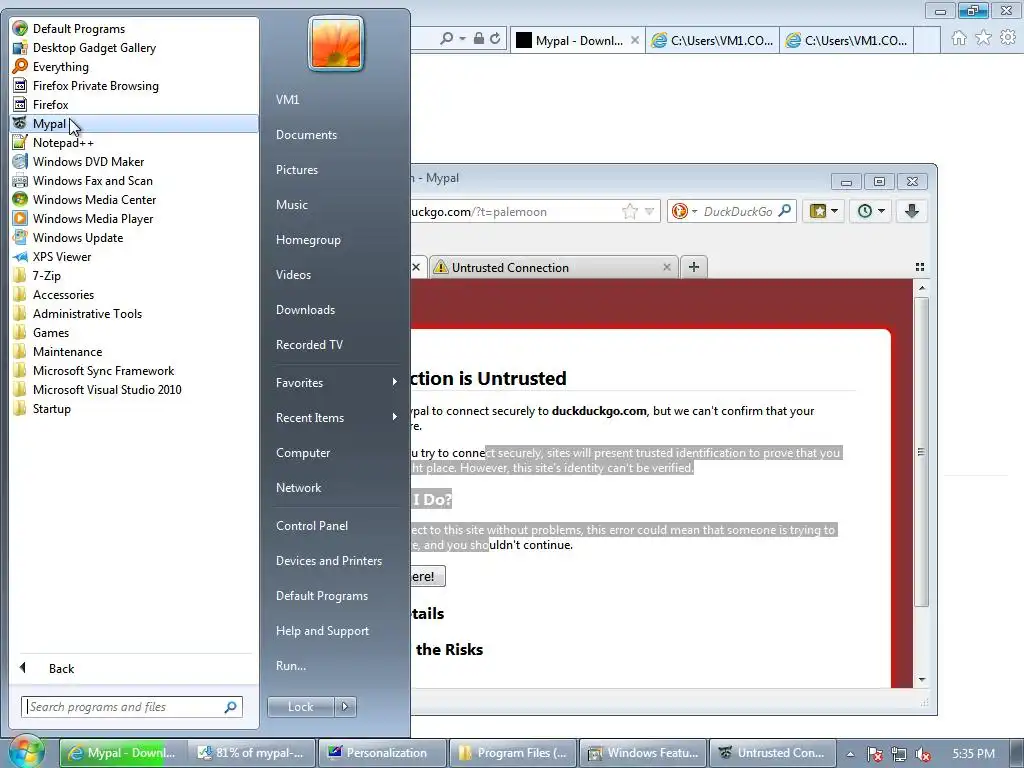The image size is (1024, 768).
Task: Open Homegroup from the Start menu
Action: (336, 240)
